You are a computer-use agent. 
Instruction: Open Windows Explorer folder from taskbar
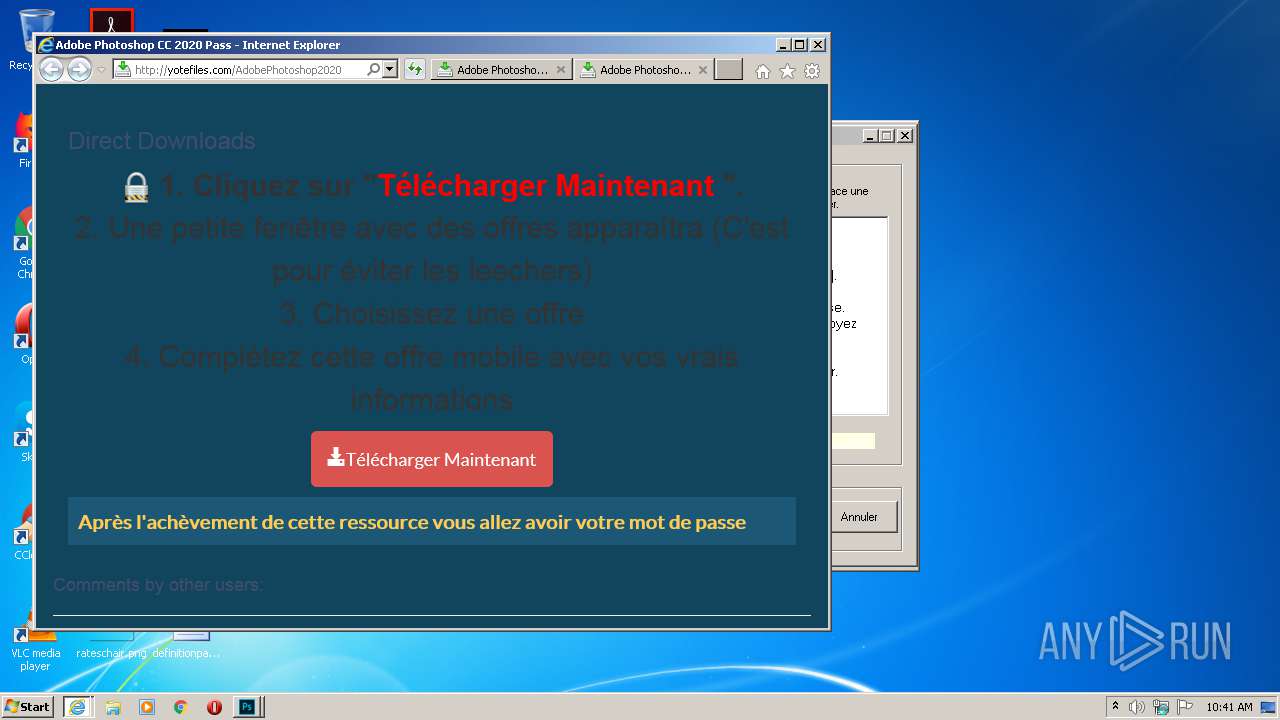(113, 707)
